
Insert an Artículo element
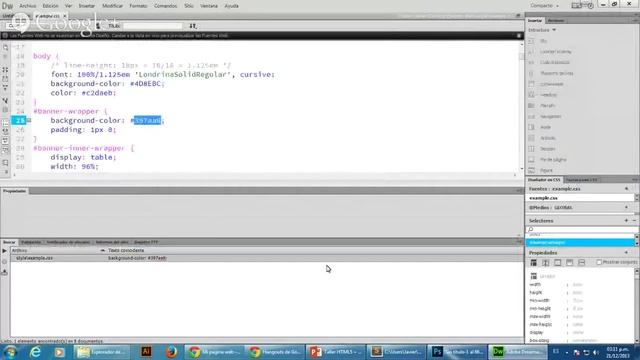coord(547,138)
